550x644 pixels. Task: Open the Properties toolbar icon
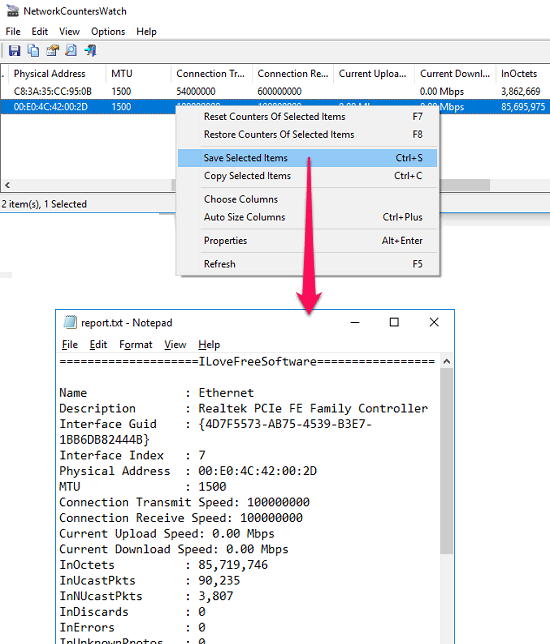click(x=52, y=51)
